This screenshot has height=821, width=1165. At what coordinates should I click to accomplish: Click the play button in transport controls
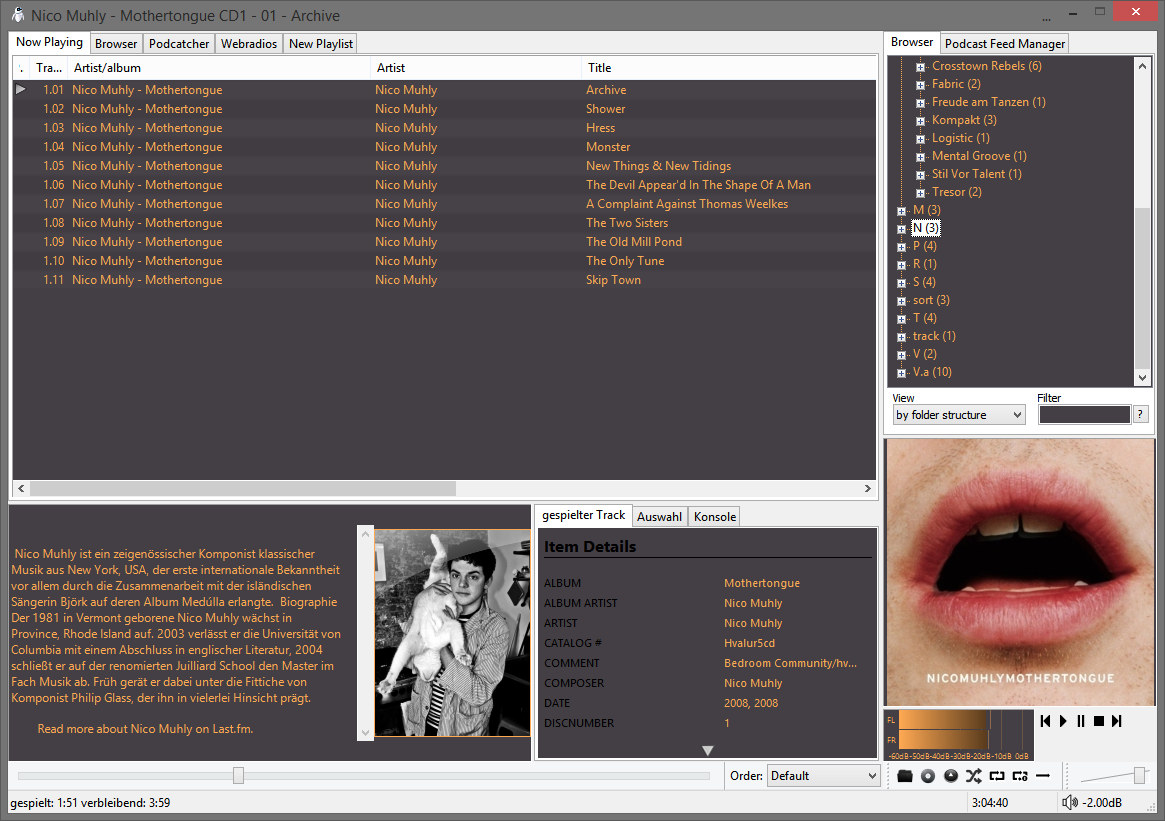pos(1063,721)
